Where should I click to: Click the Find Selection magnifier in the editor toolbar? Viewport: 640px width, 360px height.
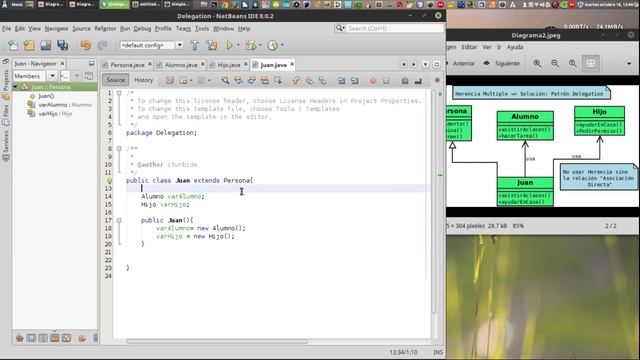[x=225, y=80]
